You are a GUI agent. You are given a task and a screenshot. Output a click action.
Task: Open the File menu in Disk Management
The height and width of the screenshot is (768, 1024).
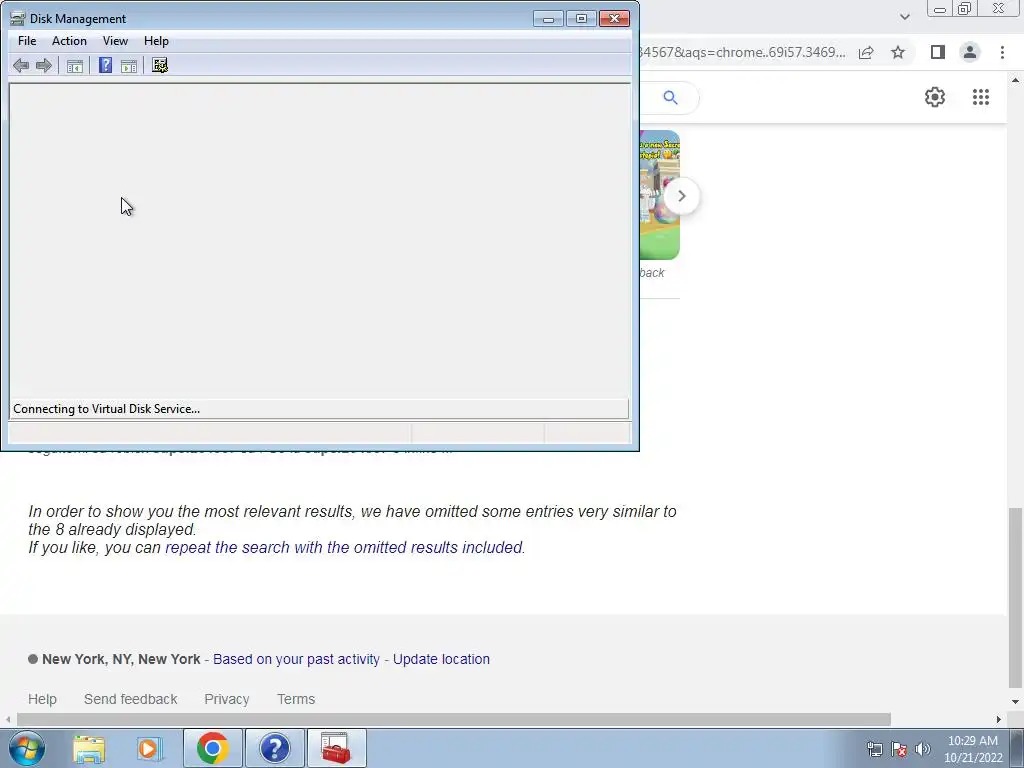[27, 40]
